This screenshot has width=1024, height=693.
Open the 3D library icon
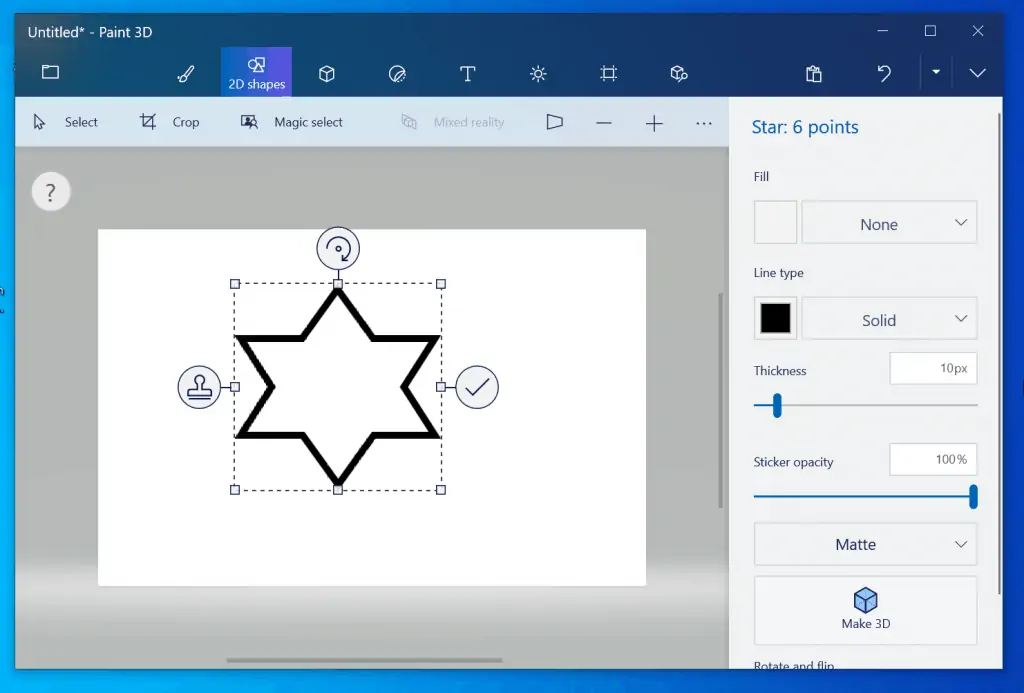(x=679, y=73)
